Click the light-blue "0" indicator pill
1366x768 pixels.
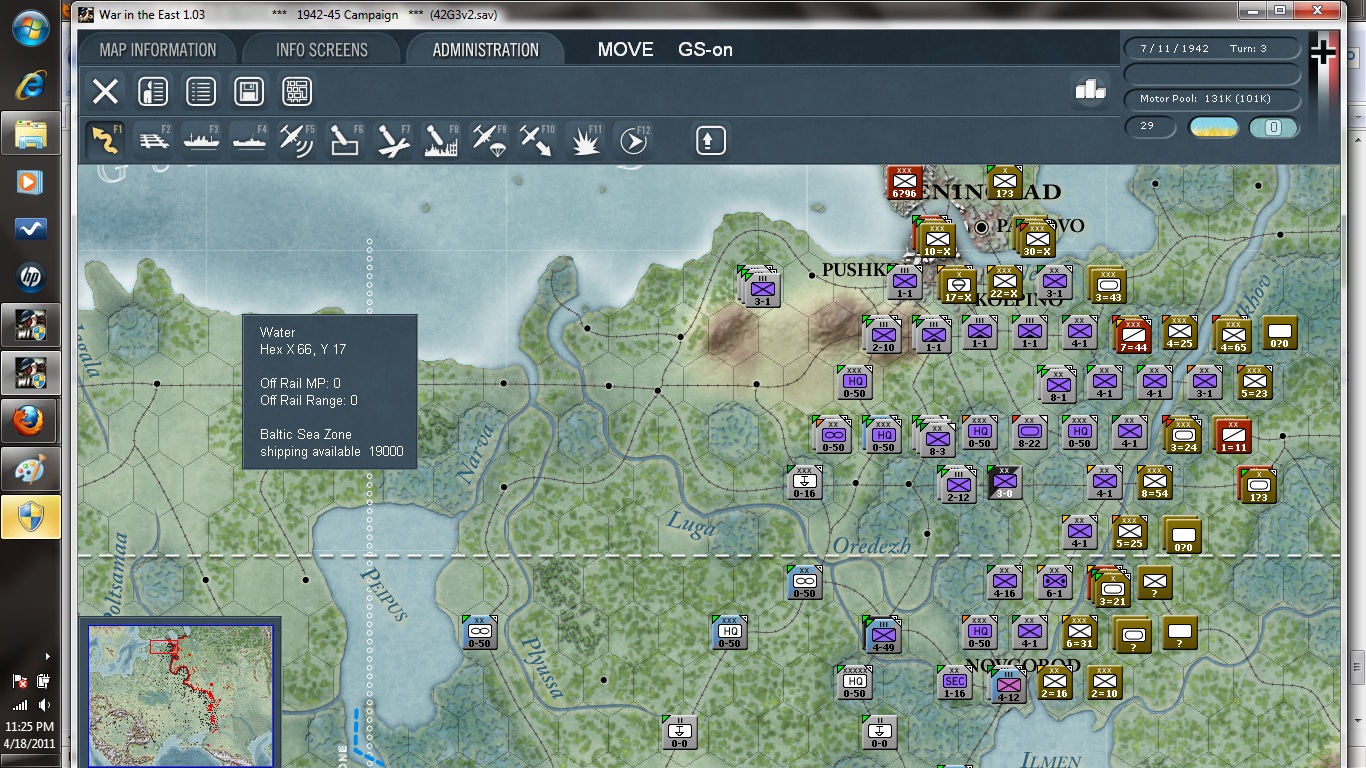click(1274, 128)
